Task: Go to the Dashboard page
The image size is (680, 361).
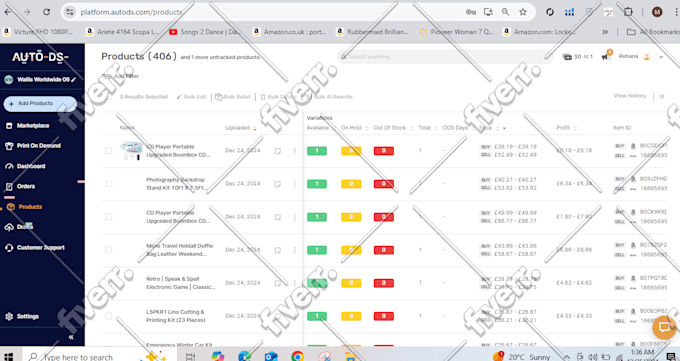Action: [x=31, y=166]
